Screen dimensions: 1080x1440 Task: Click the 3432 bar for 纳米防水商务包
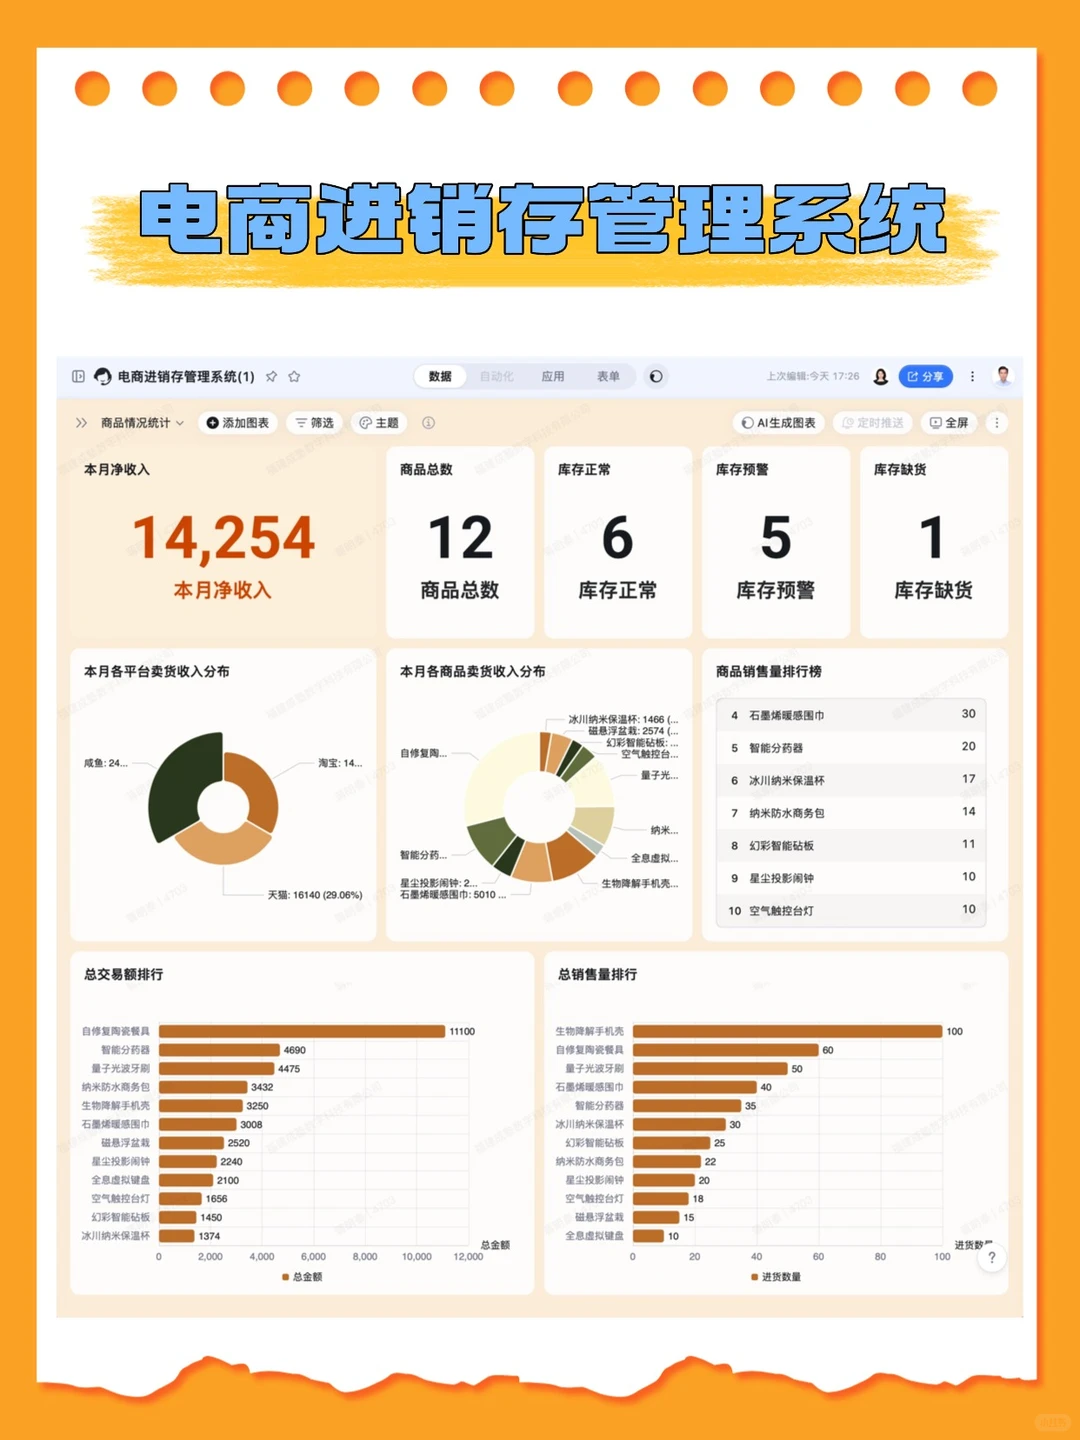[203, 1087]
